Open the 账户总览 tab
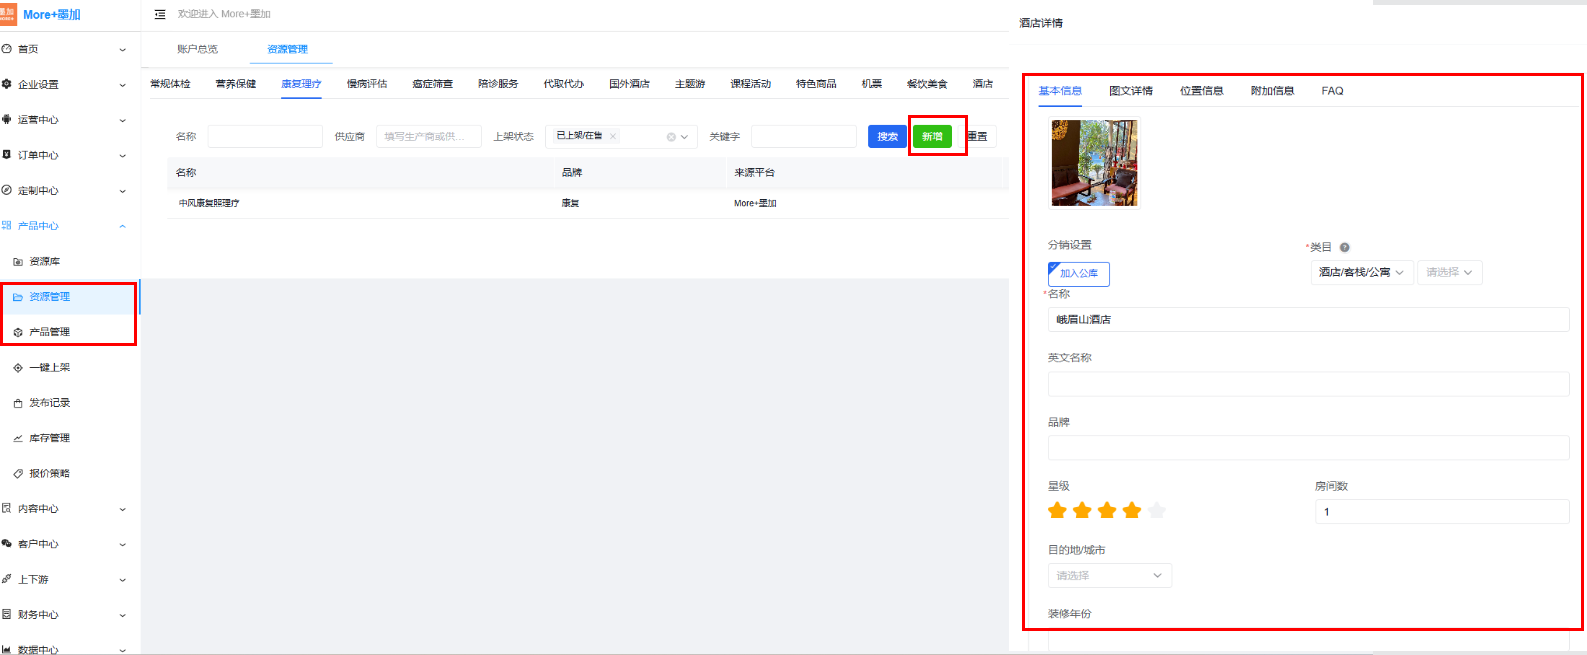 (x=197, y=49)
